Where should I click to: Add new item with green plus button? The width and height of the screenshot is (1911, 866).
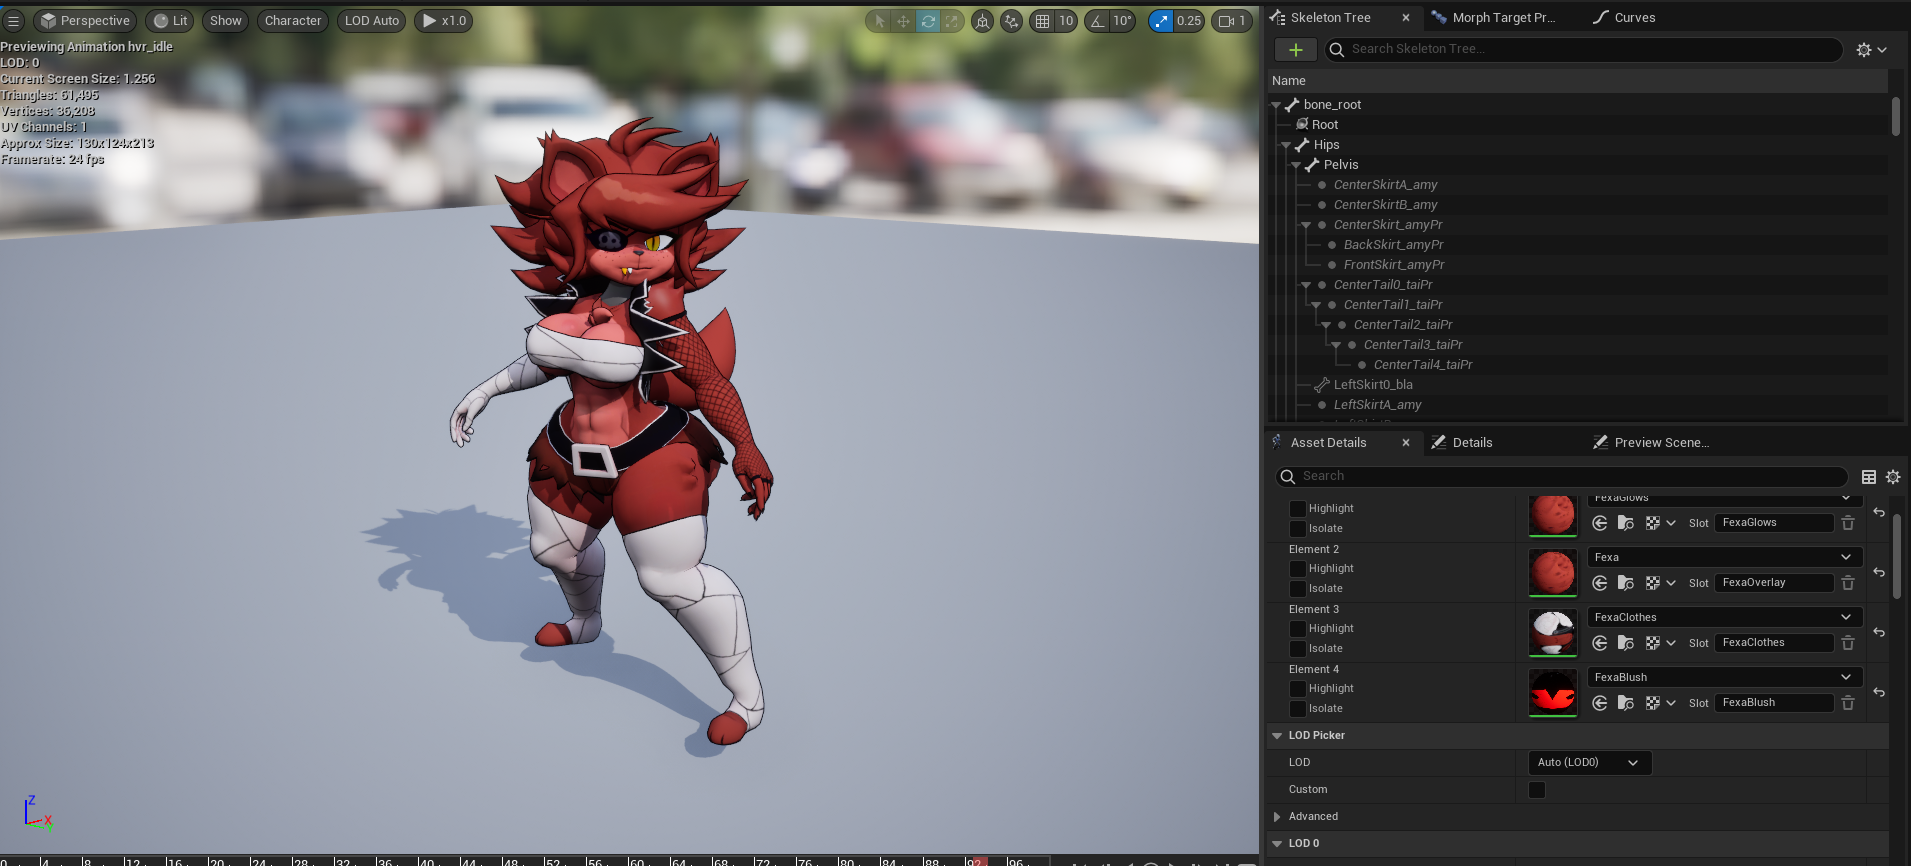[1296, 50]
